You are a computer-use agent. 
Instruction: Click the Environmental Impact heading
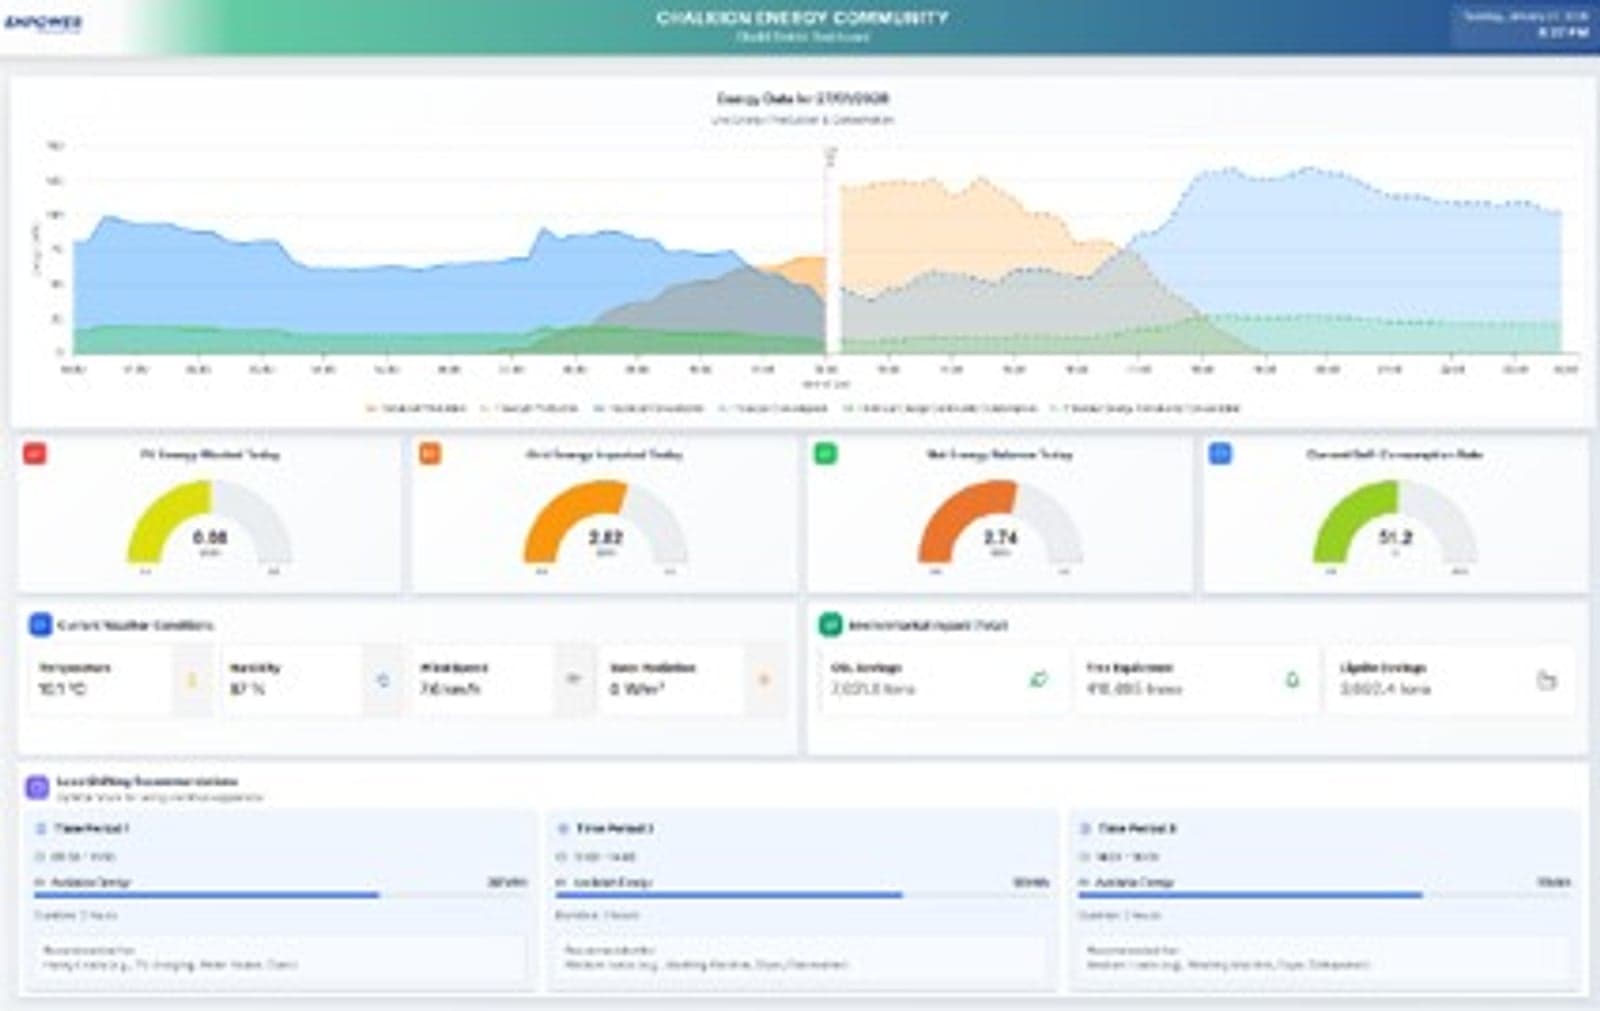click(928, 625)
